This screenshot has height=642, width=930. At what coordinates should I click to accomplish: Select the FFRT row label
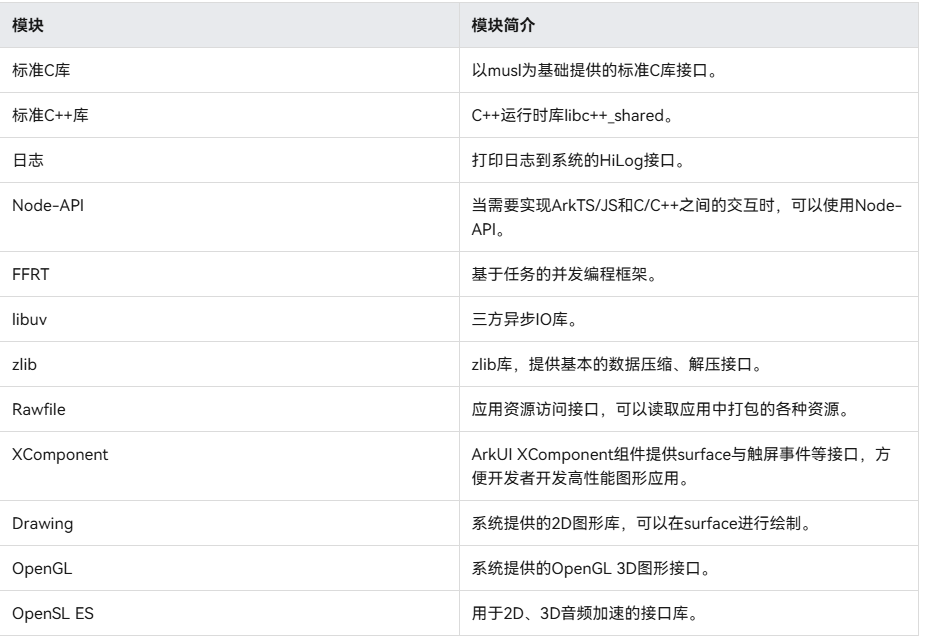[x=31, y=274]
